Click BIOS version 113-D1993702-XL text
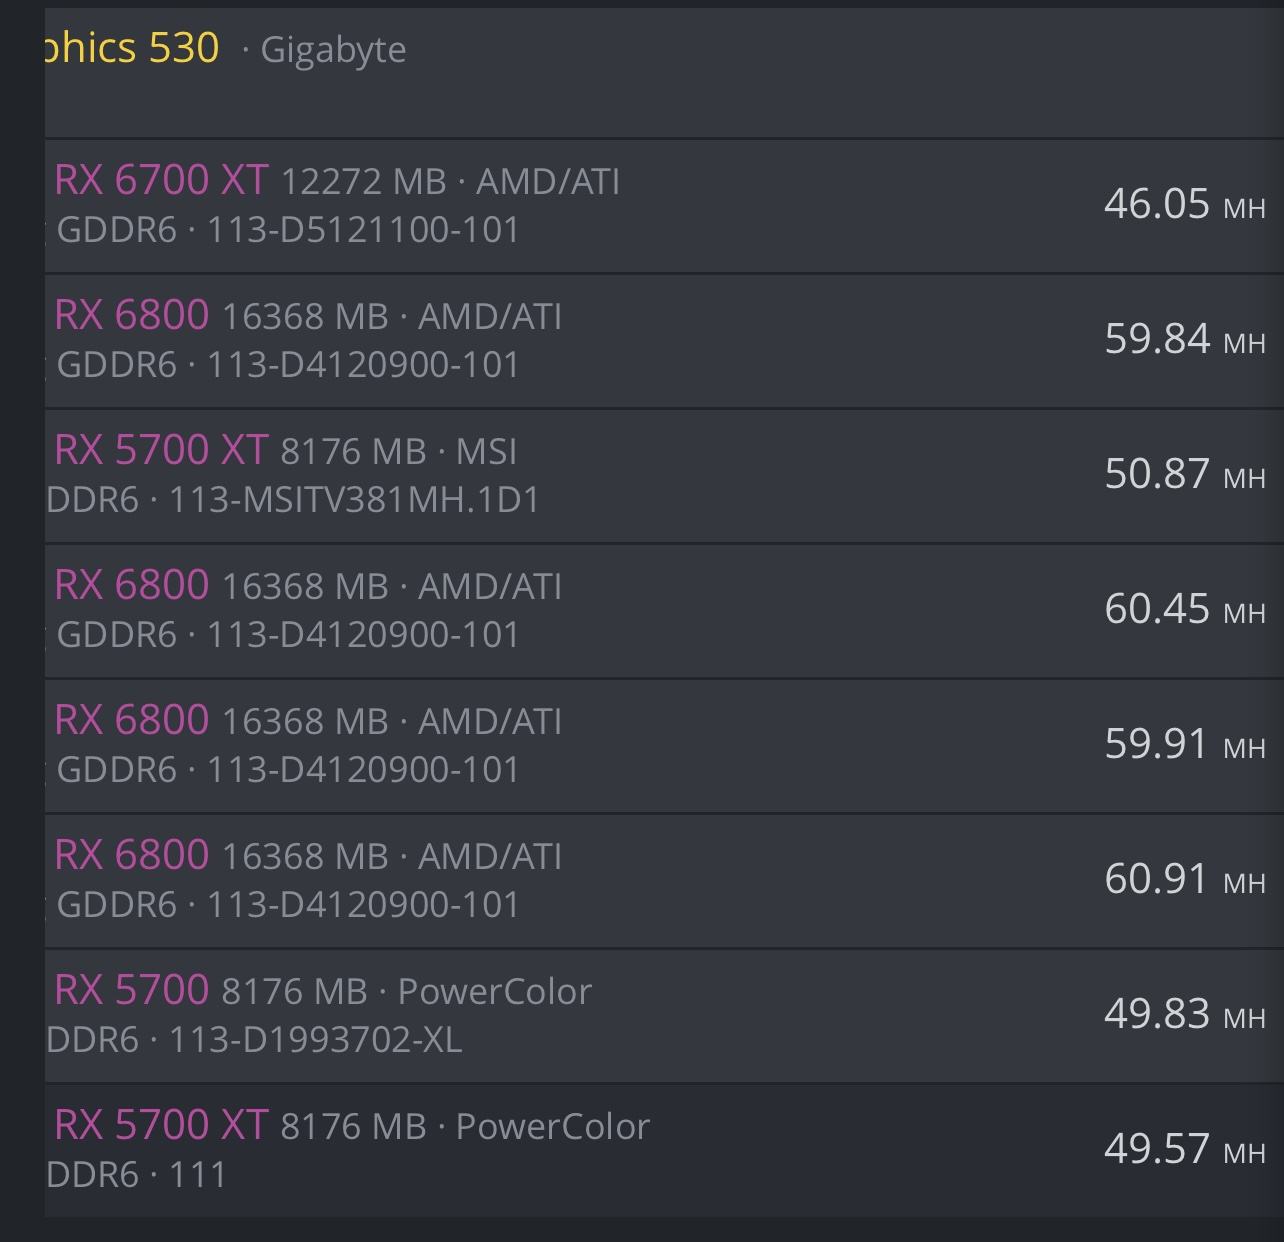Screen dimensions: 1284x1242 pos(315,1040)
